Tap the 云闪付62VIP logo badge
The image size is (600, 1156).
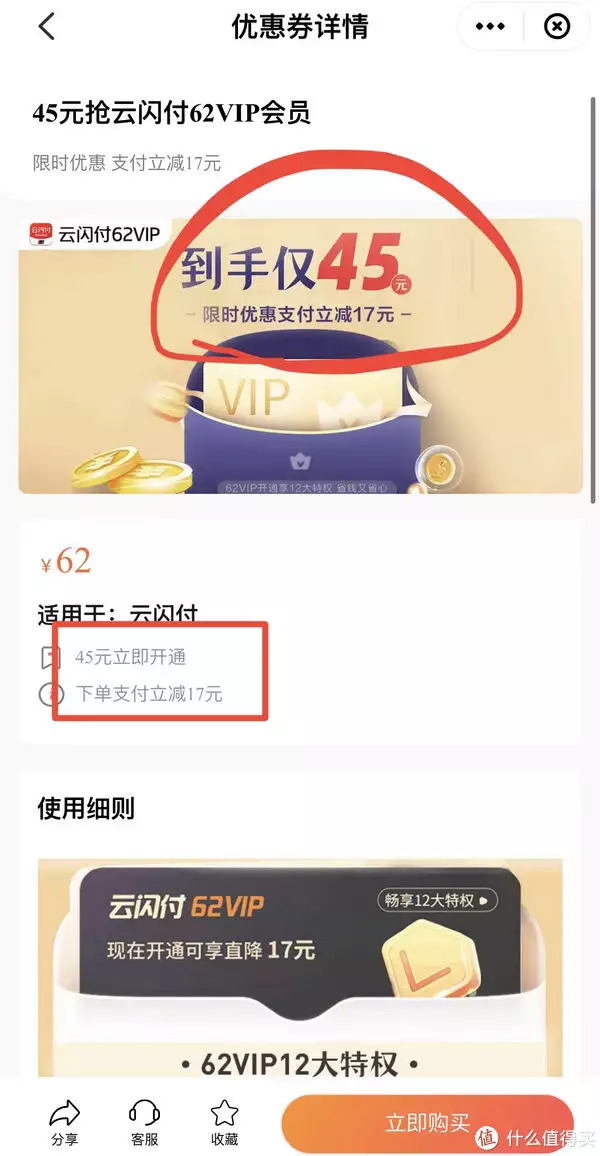94,235
